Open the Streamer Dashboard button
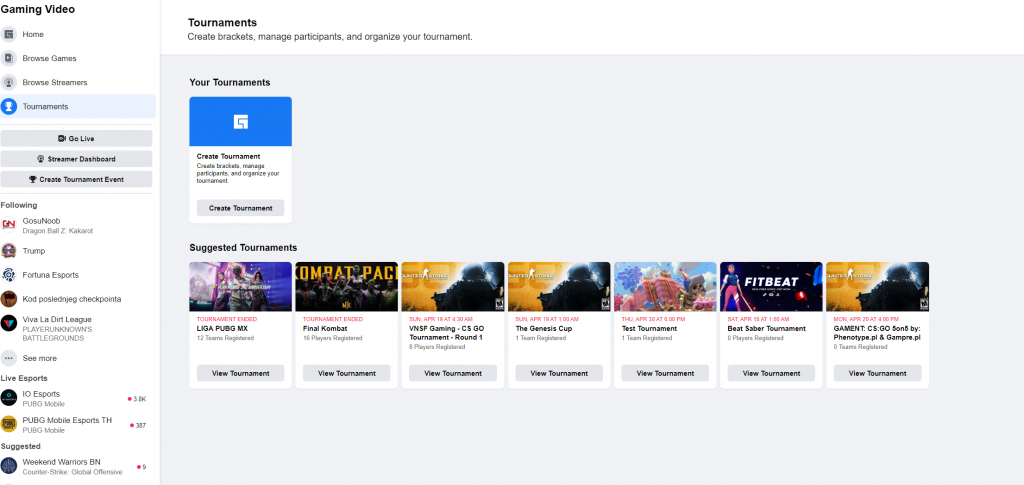 point(76,159)
